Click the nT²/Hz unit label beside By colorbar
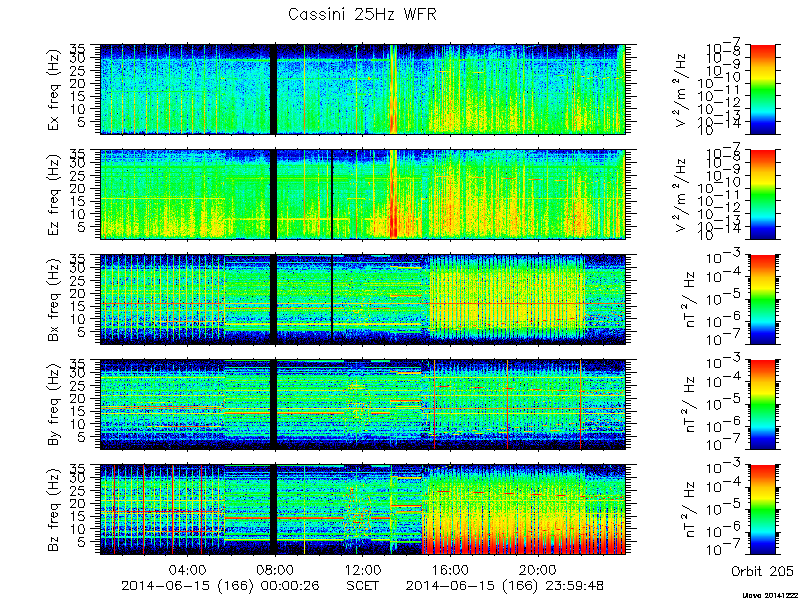This screenshot has width=800, height=600. tap(689, 405)
